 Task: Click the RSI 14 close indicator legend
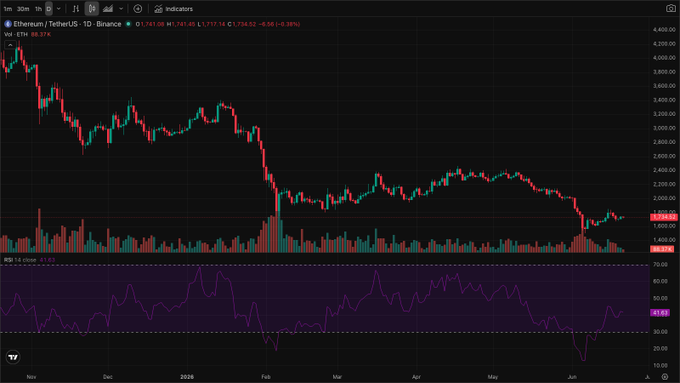20,260
